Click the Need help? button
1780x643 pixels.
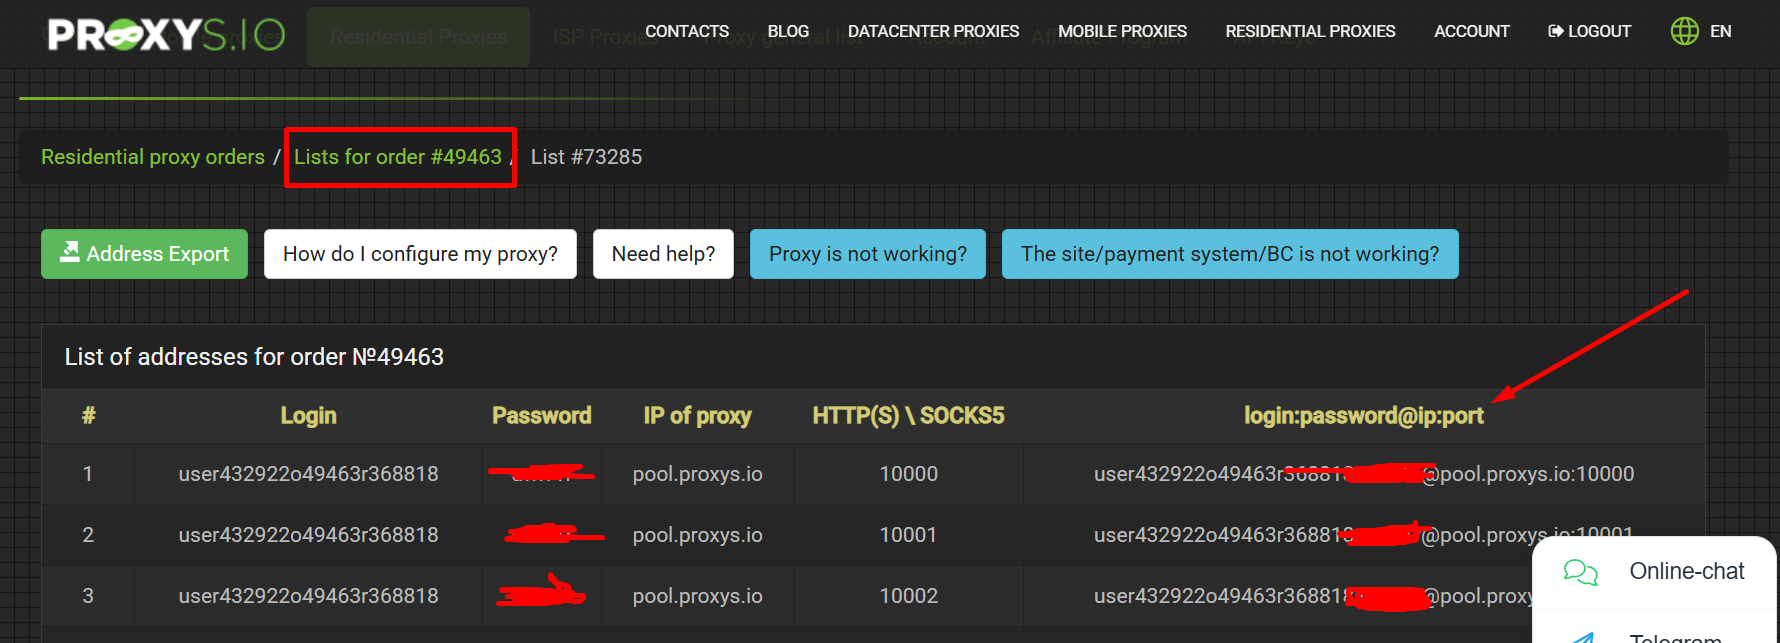[663, 254]
